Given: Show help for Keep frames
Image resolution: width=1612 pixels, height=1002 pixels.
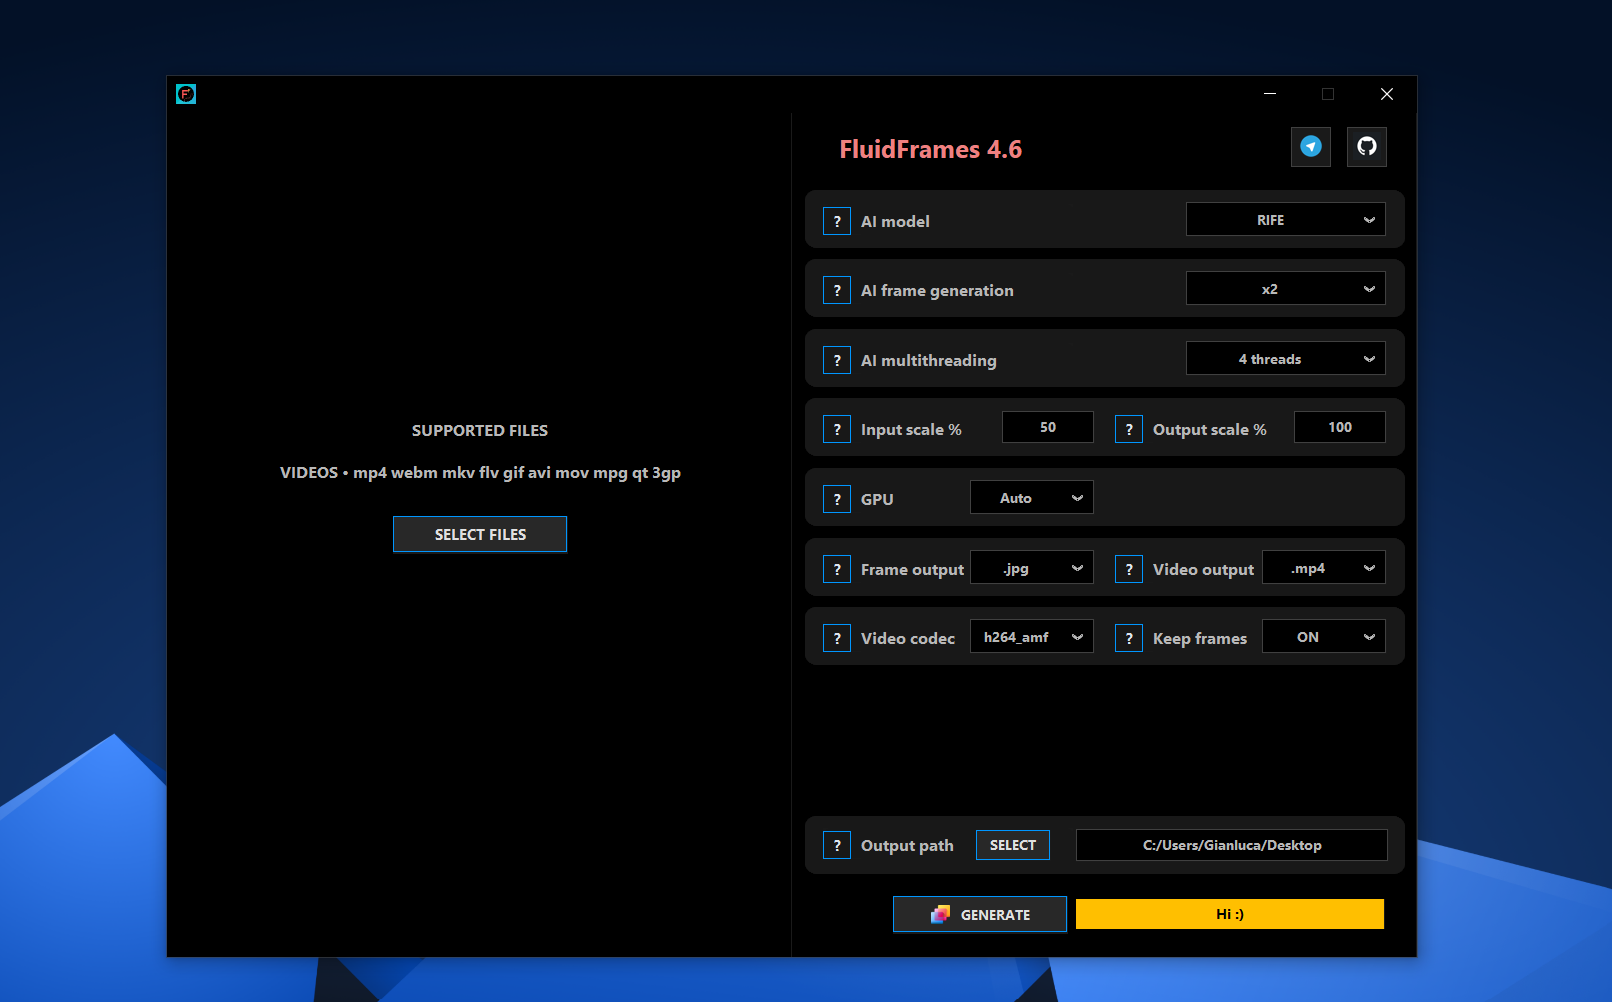Looking at the screenshot, I should [1129, 638].
